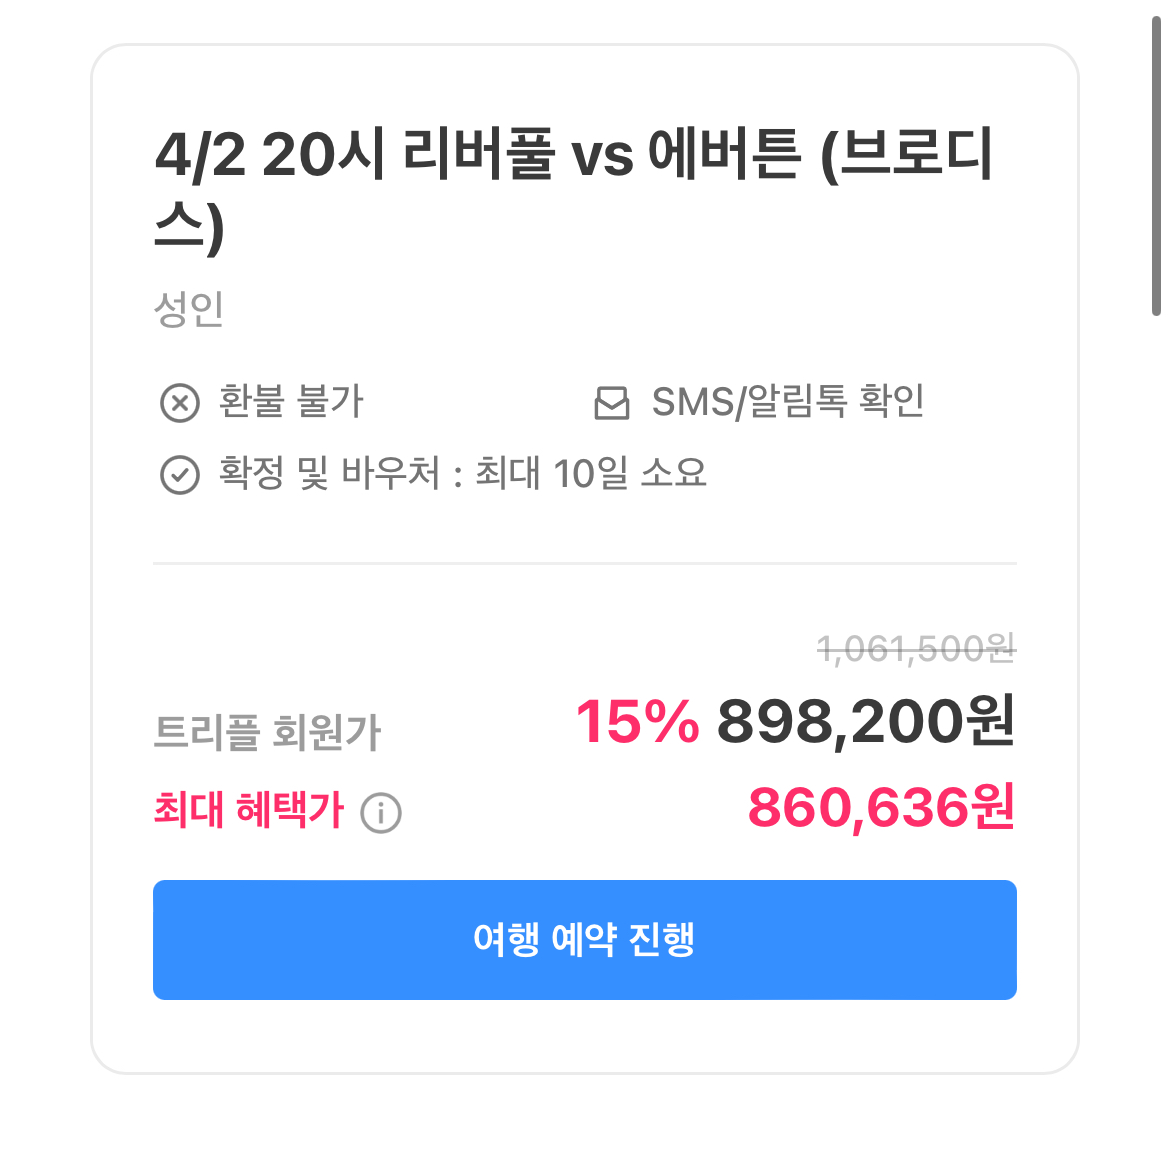Click the 성인 label under the title

click(x=189, y=309)
